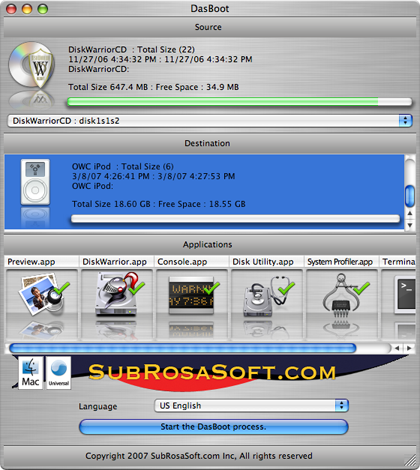Select the Preview.app icon
420x470 pixels.
click(x=42, y=295)
